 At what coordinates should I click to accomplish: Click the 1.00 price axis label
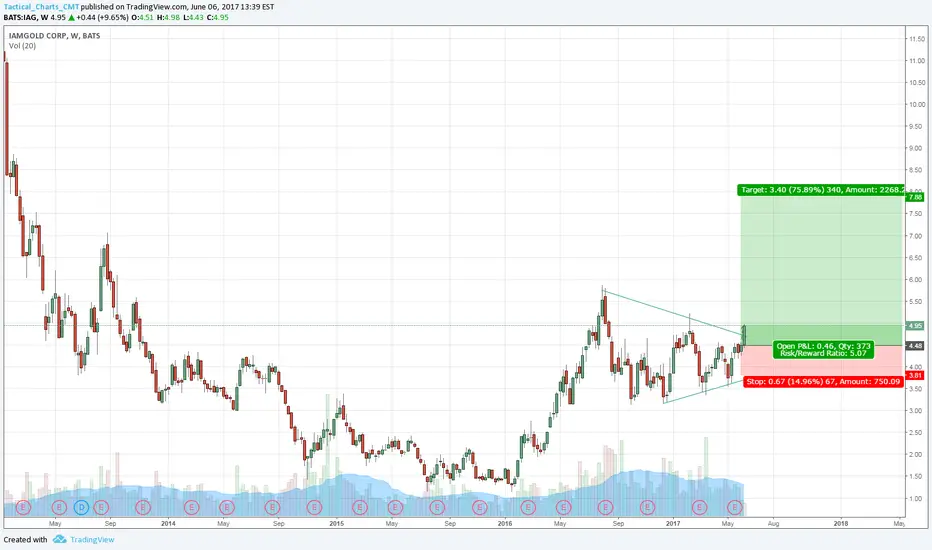click(x=916, y=499)
